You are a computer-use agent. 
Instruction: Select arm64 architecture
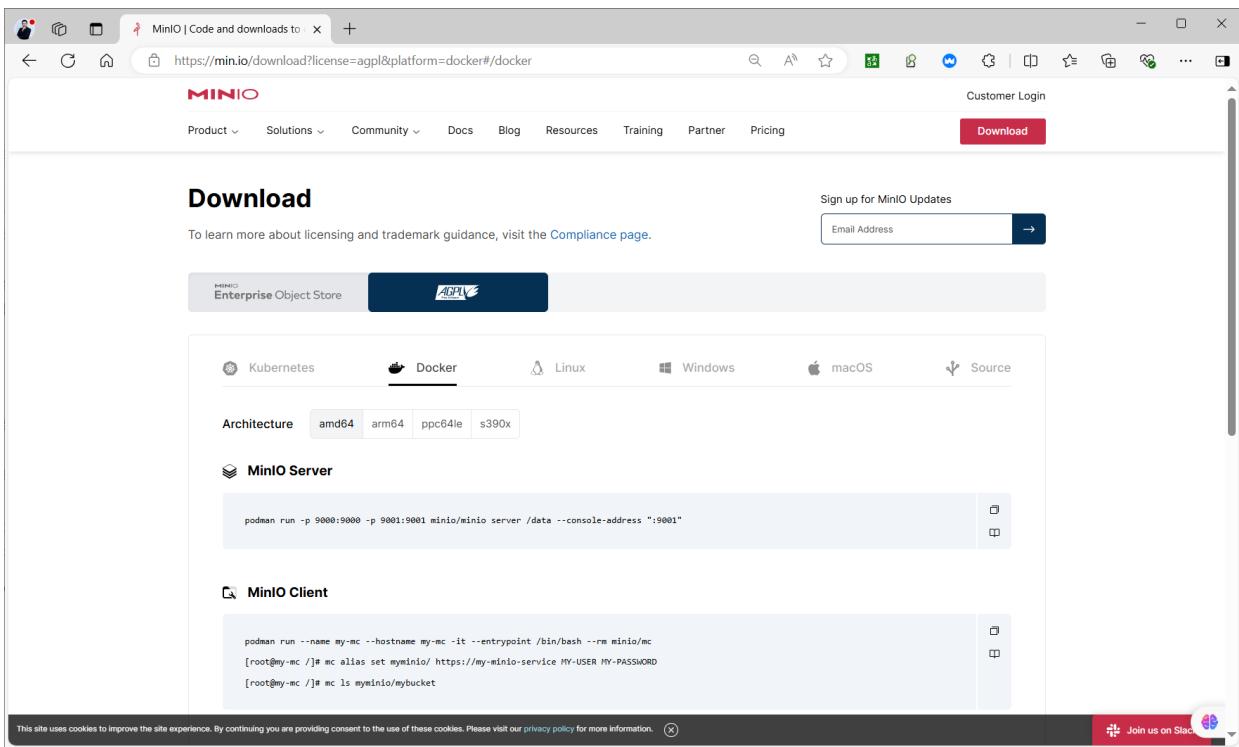[x=388, y=424]
